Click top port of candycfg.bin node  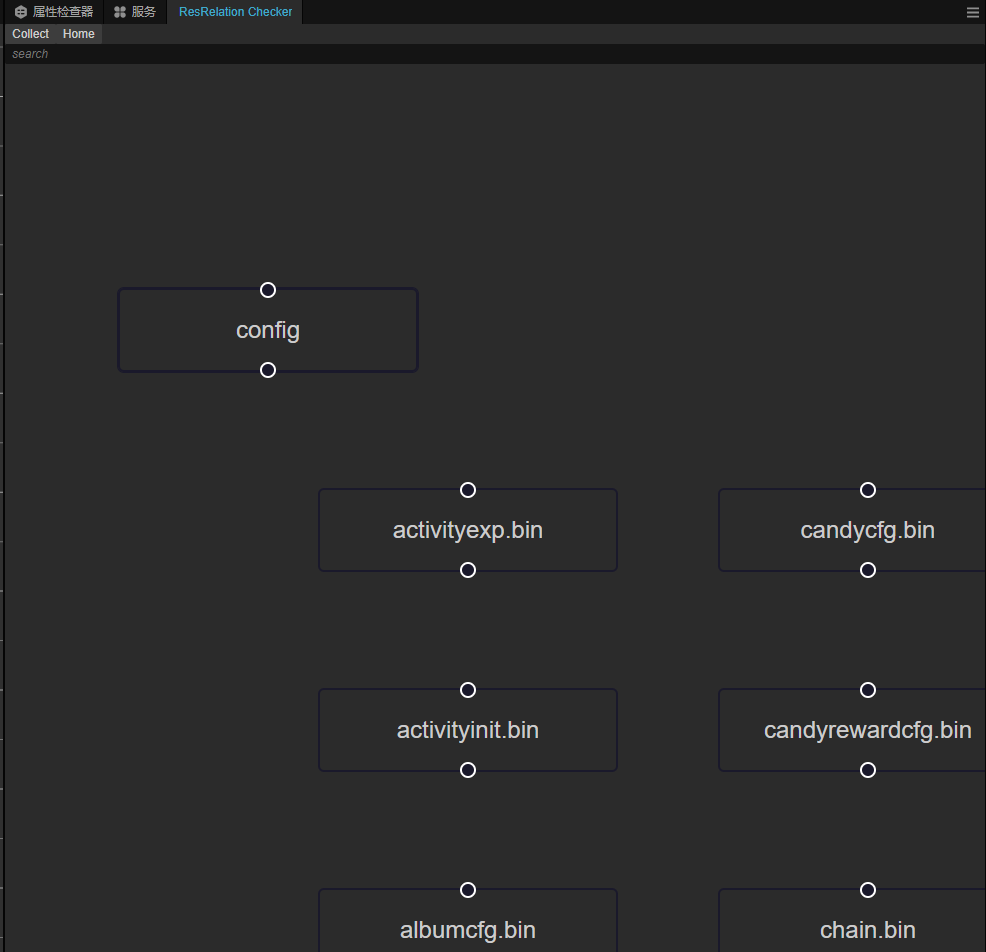tap(868, 490)
